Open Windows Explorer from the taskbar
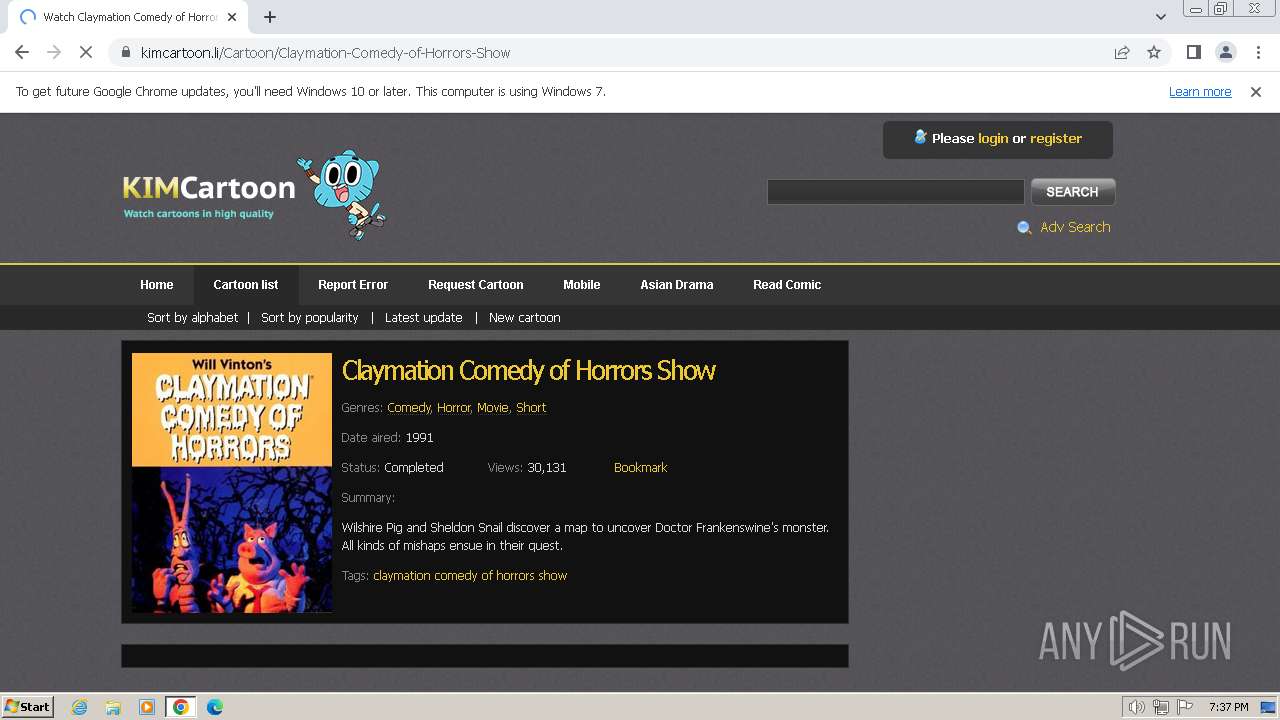Viewport: 1280px width, 720px height. click(x=113, y=707)
